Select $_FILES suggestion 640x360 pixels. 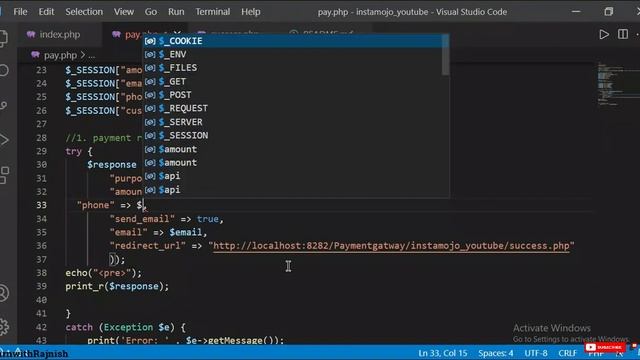coord(292,68)
